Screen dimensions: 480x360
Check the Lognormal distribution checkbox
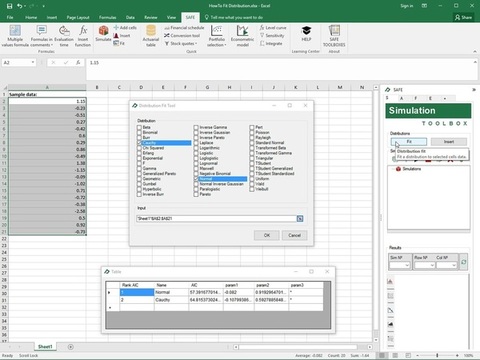click(196, 163)
